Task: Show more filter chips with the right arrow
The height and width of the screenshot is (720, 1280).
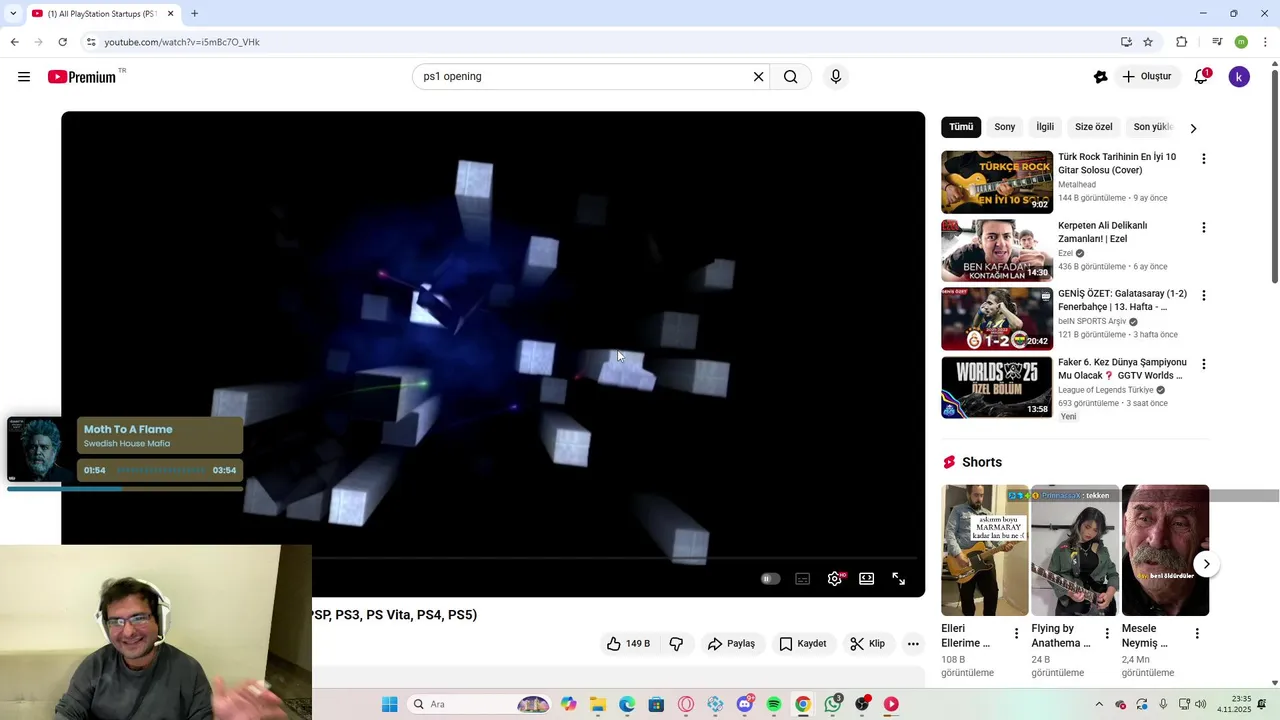Action: [x=1193, y=128]
